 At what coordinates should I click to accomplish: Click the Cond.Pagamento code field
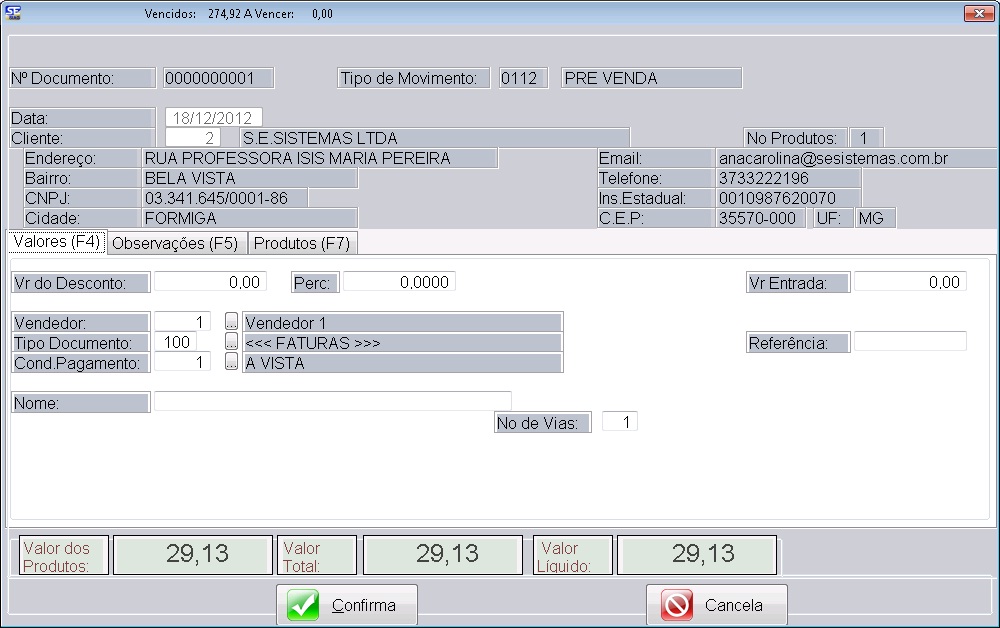[x=182, y=363]
